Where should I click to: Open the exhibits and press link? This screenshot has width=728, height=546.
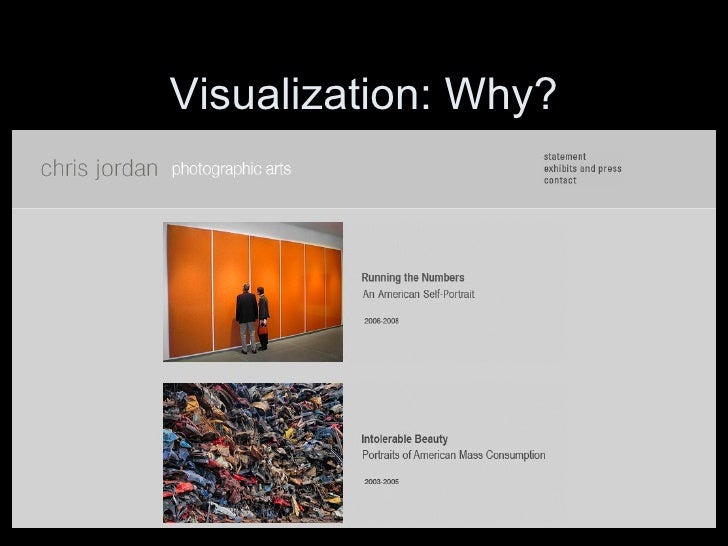tap(583, 169)
